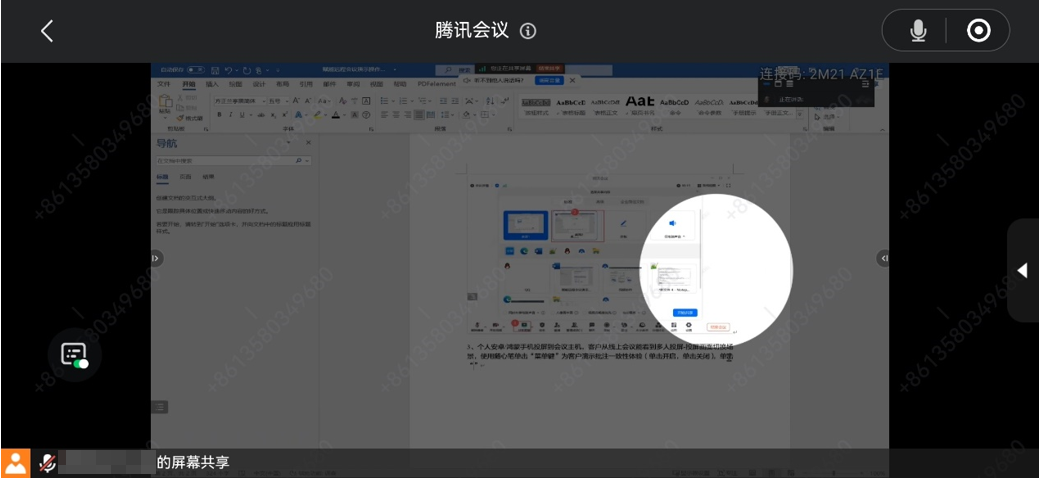The image size is (1039, 478).
Task: Click the right edge double-arrow handle
Action: click(883, 258)
